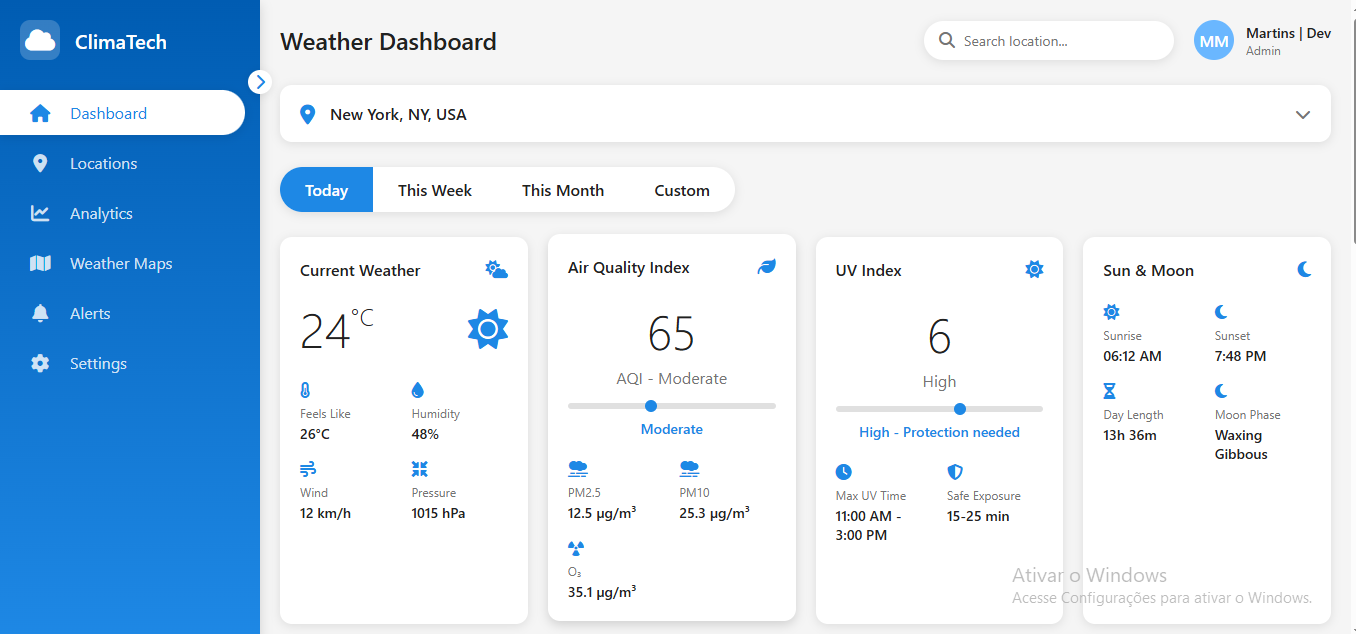Open Weather Maps from the sidebar
The height and width of the screenshot is (634, 1356).
[x=122, y=263]
